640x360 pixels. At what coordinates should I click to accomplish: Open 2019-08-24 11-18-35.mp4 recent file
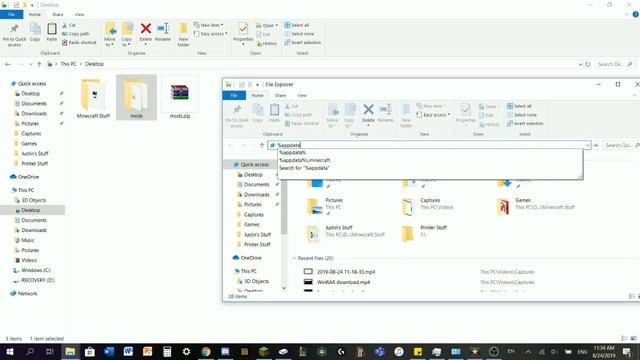pyautogui.click(x=346, y=272)
